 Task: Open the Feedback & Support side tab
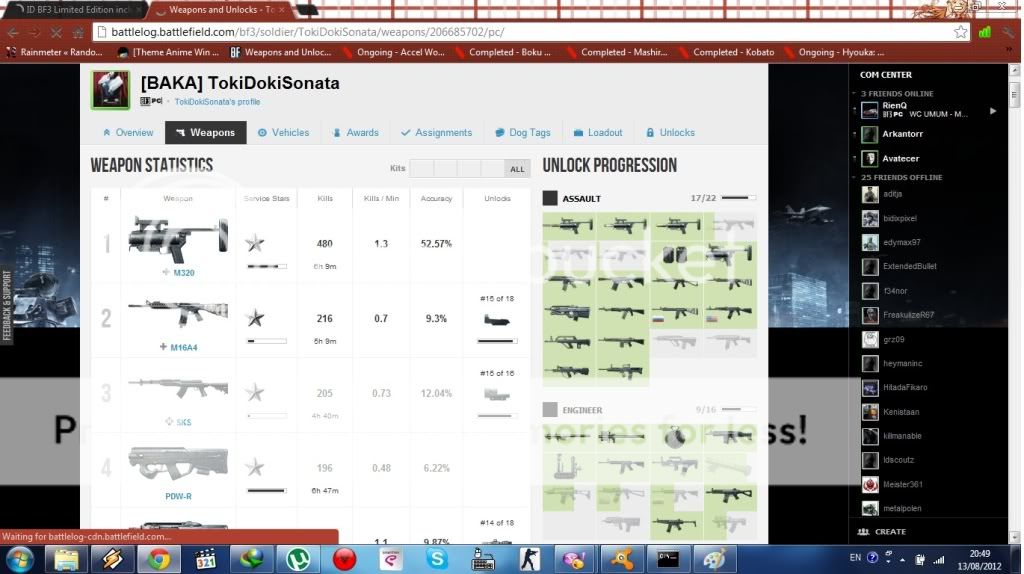point(7,306)
